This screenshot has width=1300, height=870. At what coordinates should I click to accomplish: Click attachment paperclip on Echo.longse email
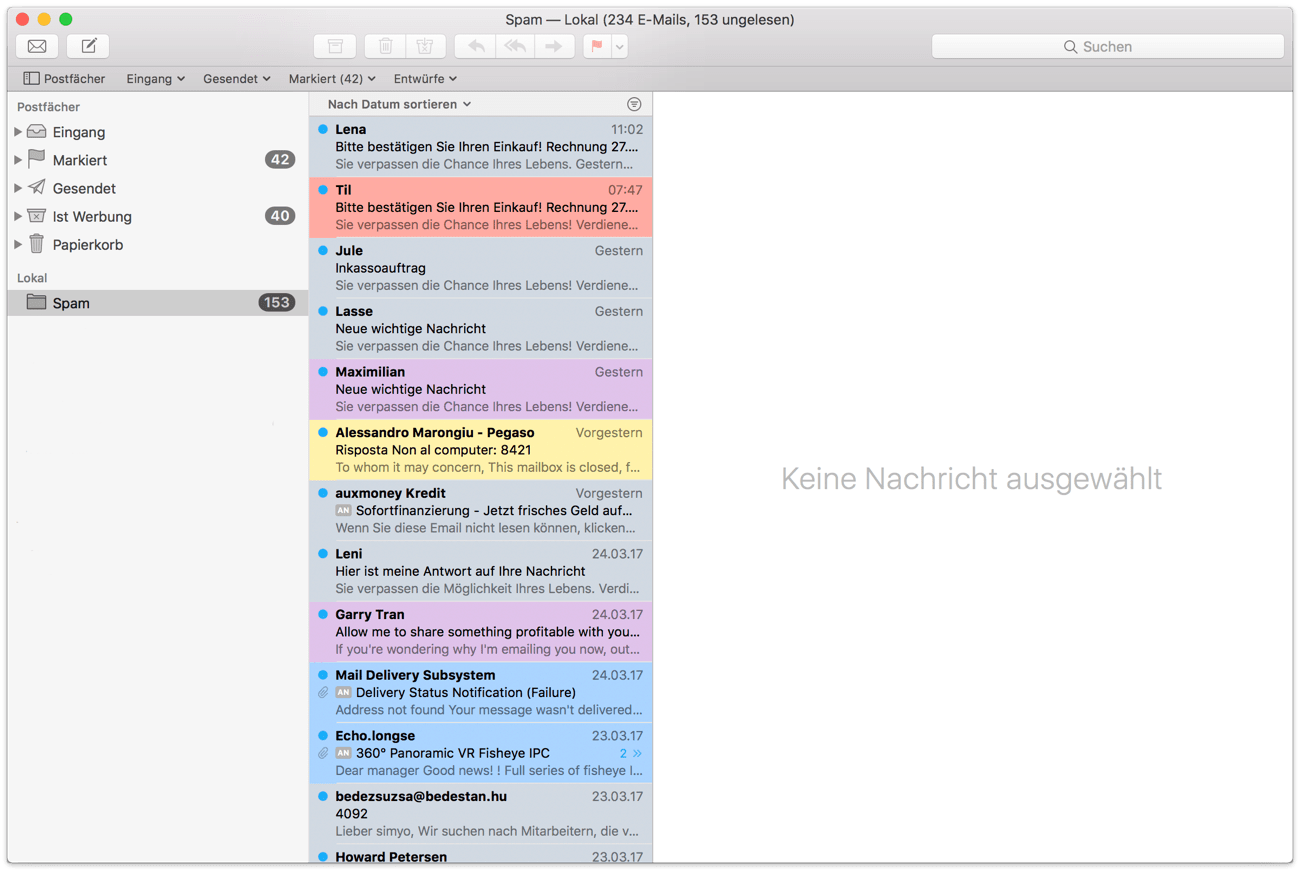click(x=323, y=753)
